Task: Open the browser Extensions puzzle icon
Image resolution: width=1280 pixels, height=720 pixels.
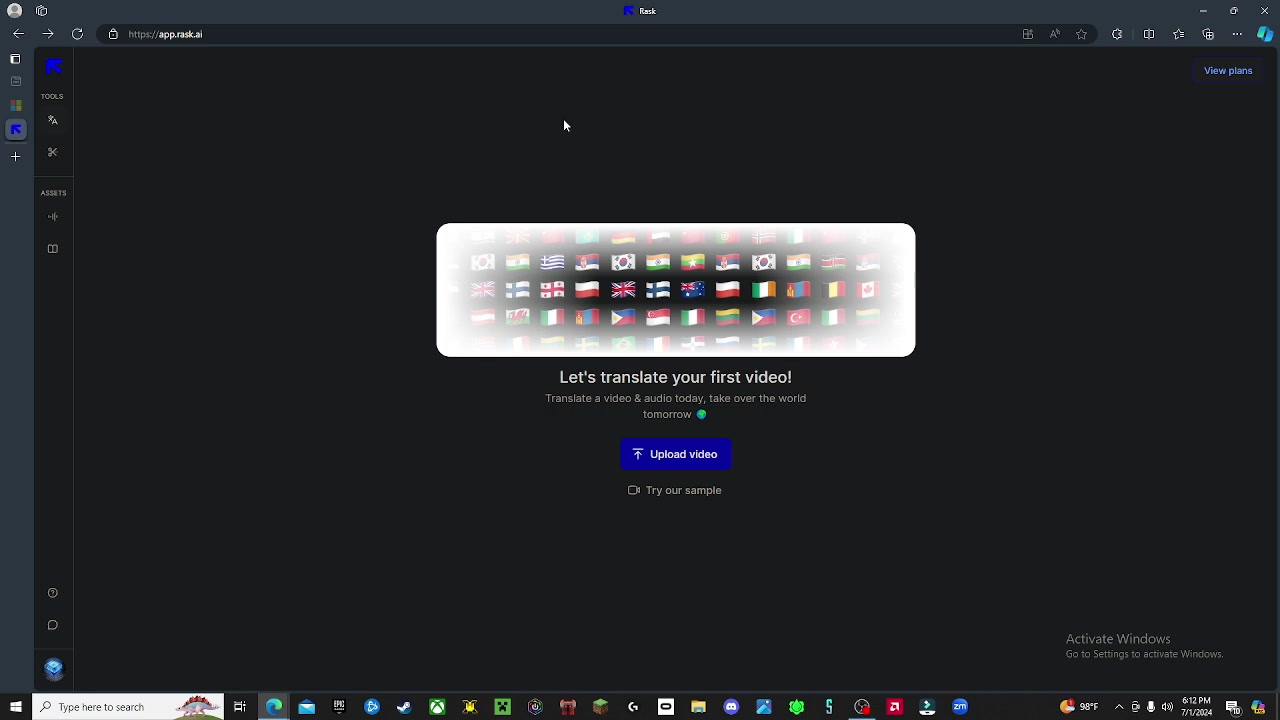Action: coord(1117,34)
